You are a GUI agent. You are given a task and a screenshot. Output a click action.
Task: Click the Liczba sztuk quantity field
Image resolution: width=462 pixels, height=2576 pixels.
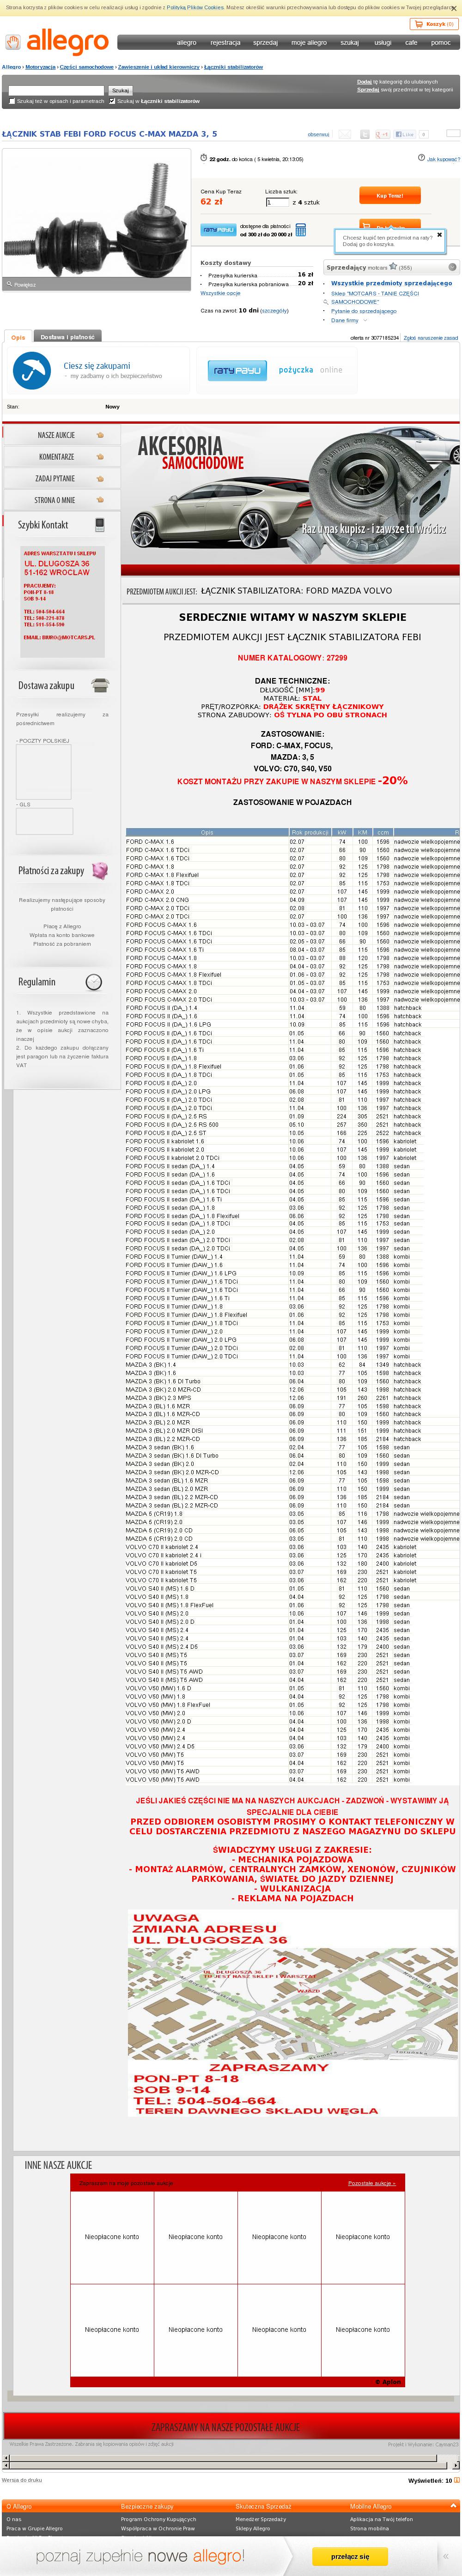pyautogui.click(x=277, y=202)
